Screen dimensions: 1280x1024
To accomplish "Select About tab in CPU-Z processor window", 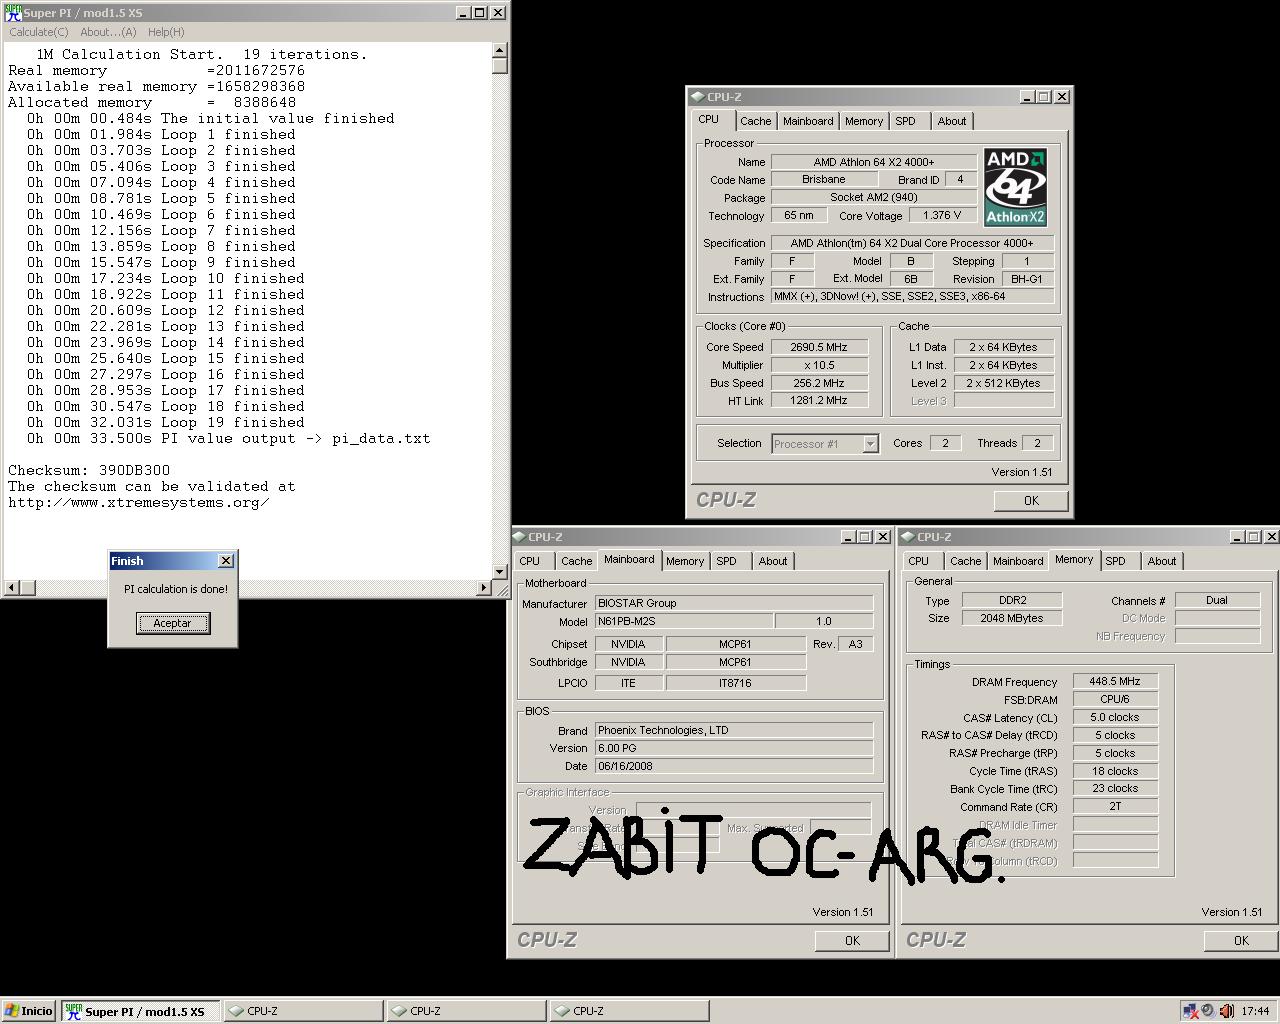I will pos(952,121).
